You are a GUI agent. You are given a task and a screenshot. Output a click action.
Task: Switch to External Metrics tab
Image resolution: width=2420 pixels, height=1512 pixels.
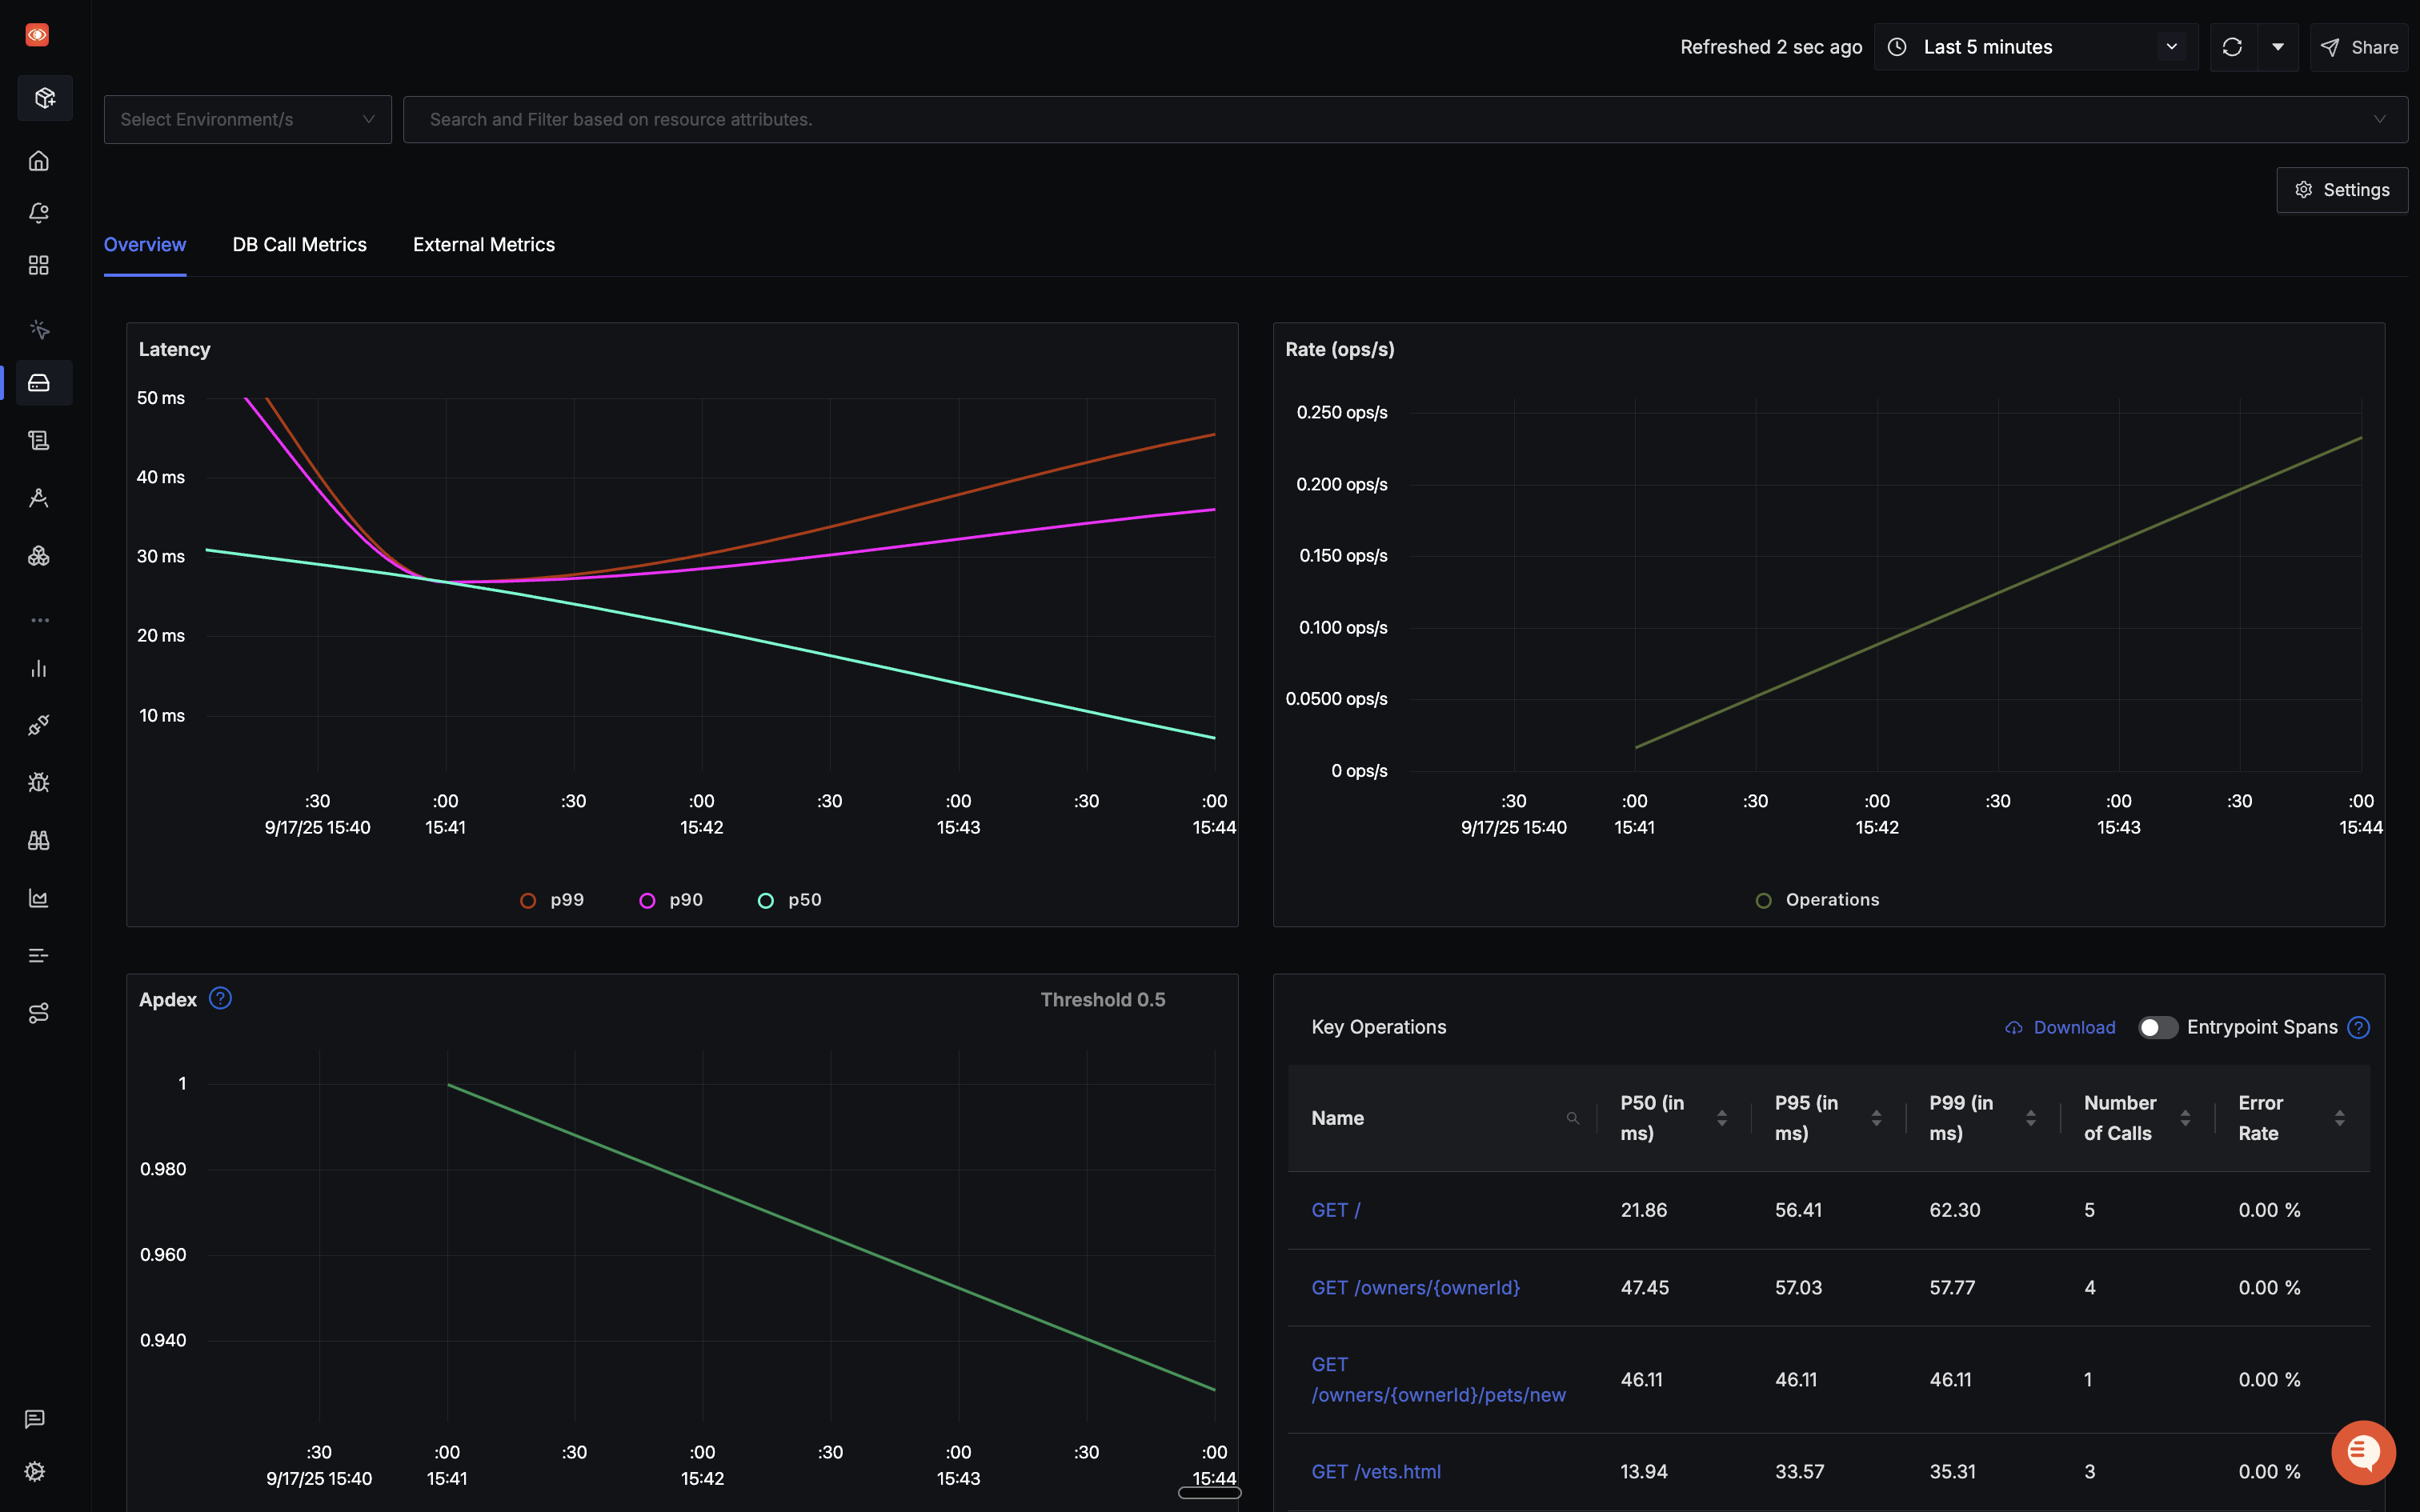coord(483,245)
